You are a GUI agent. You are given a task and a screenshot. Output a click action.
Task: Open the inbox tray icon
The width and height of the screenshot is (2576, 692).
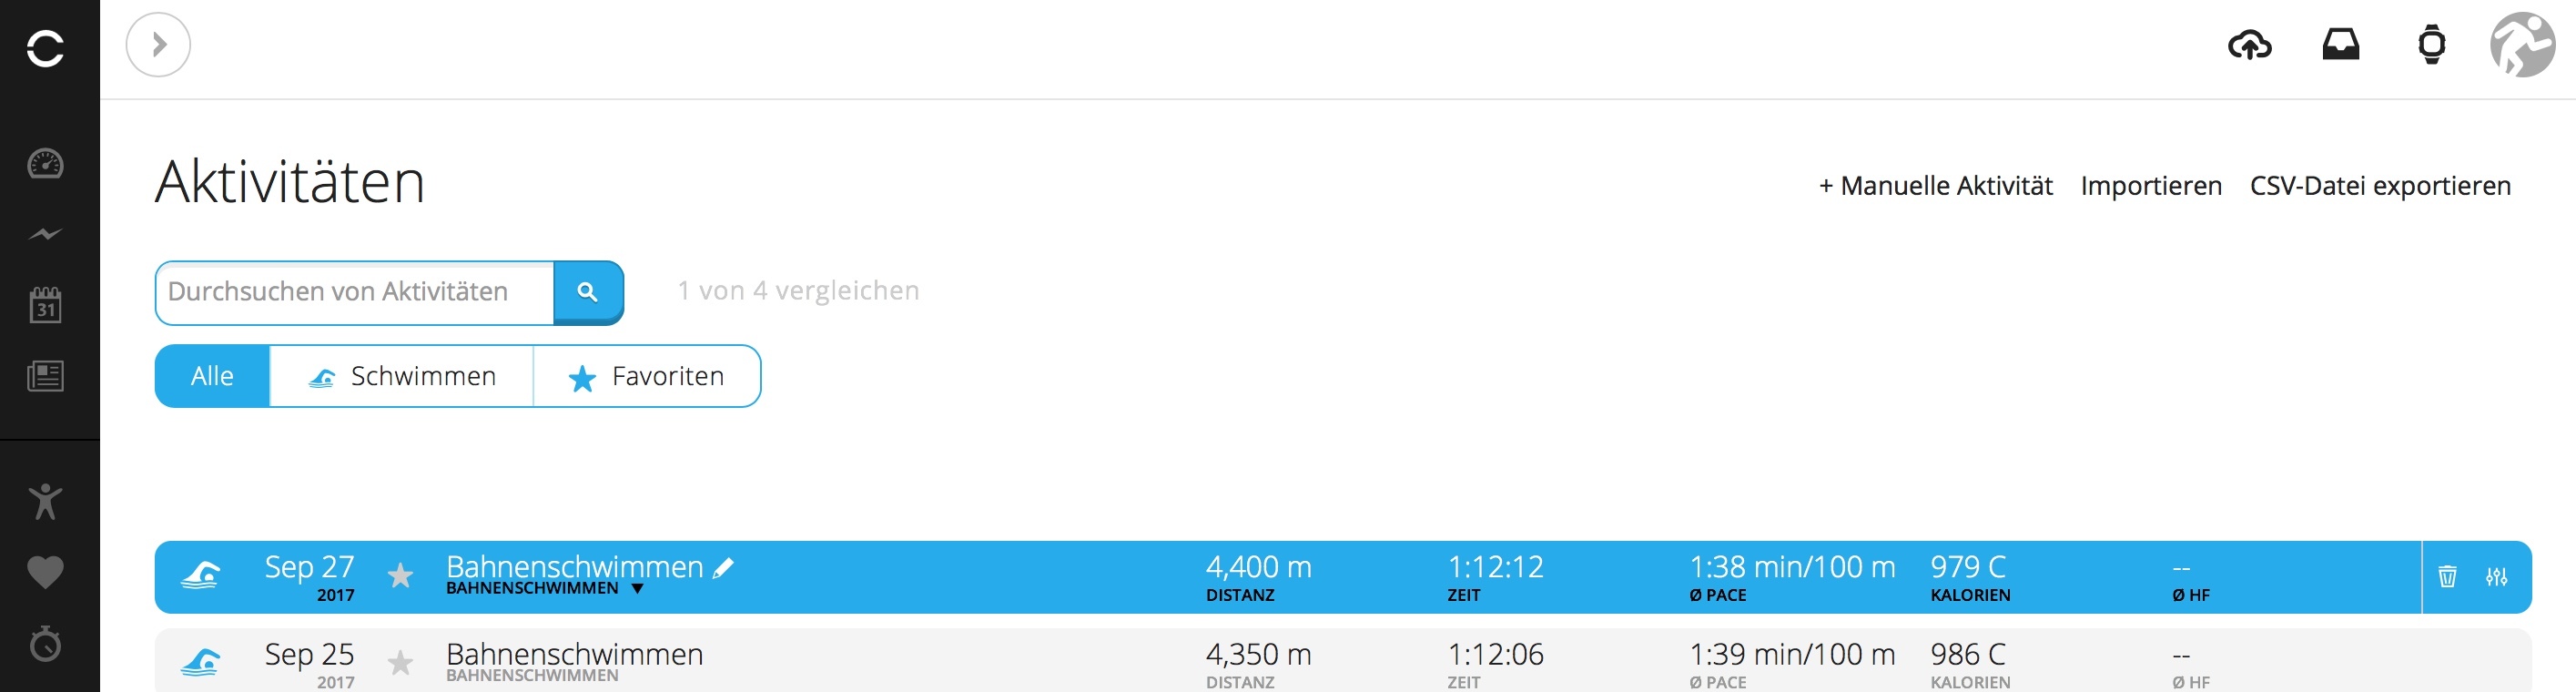pyautogui.click(x=2340, y=45)
